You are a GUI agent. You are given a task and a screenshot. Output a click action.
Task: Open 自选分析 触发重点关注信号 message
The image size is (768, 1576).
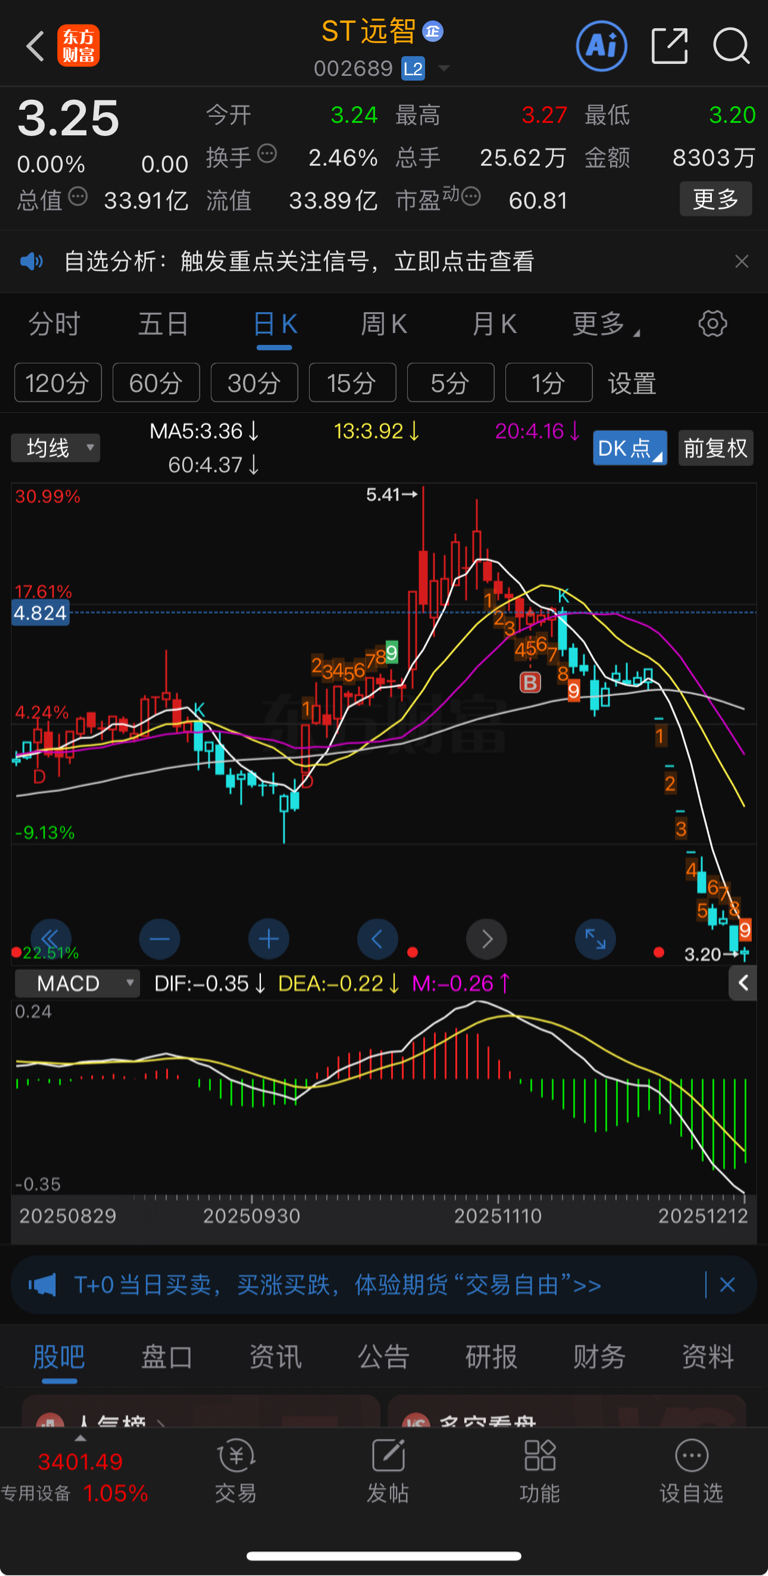(299, 262)
